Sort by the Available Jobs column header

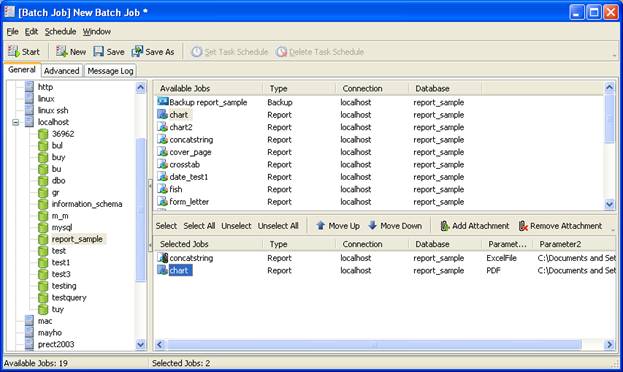coord(208,88)
